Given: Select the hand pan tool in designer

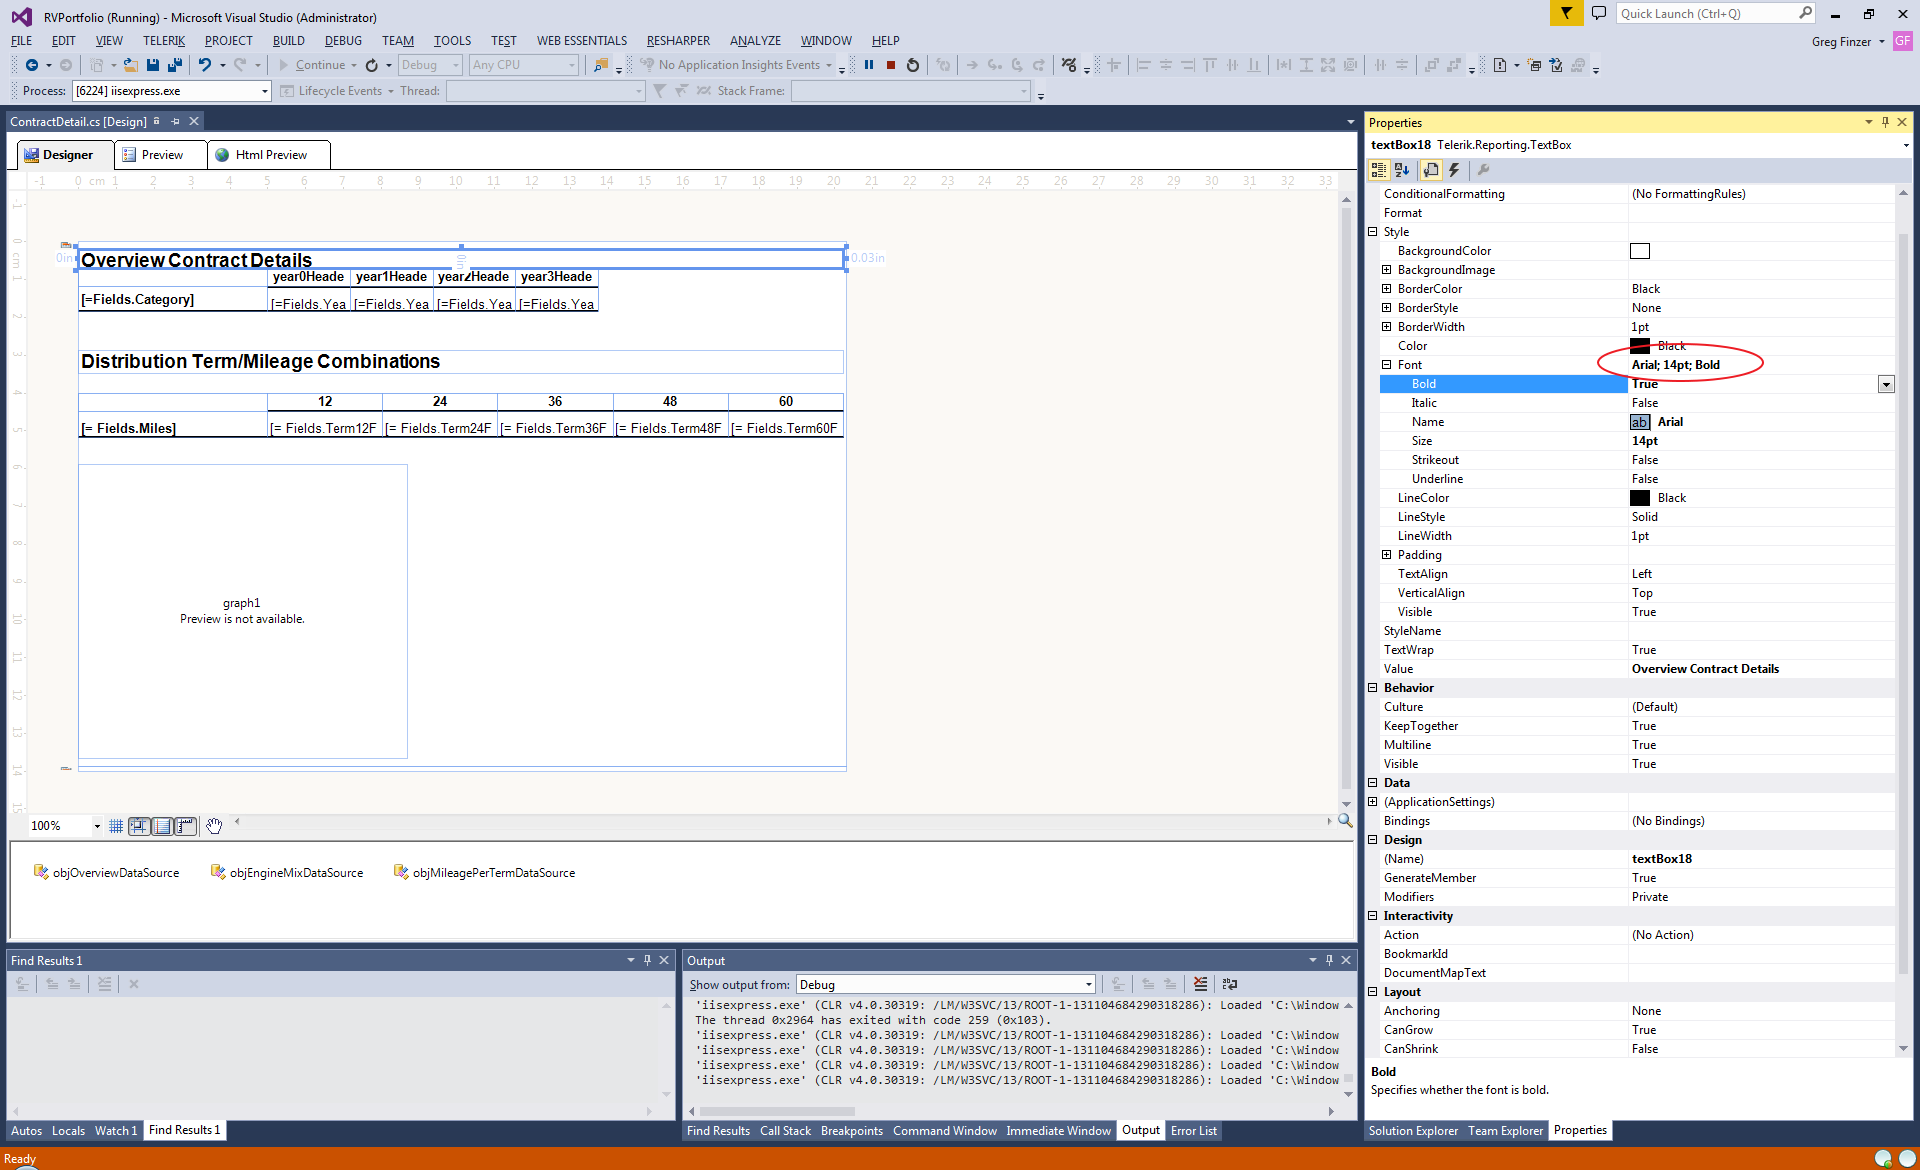Looking at the screenshot, I should tap(214, 826).
